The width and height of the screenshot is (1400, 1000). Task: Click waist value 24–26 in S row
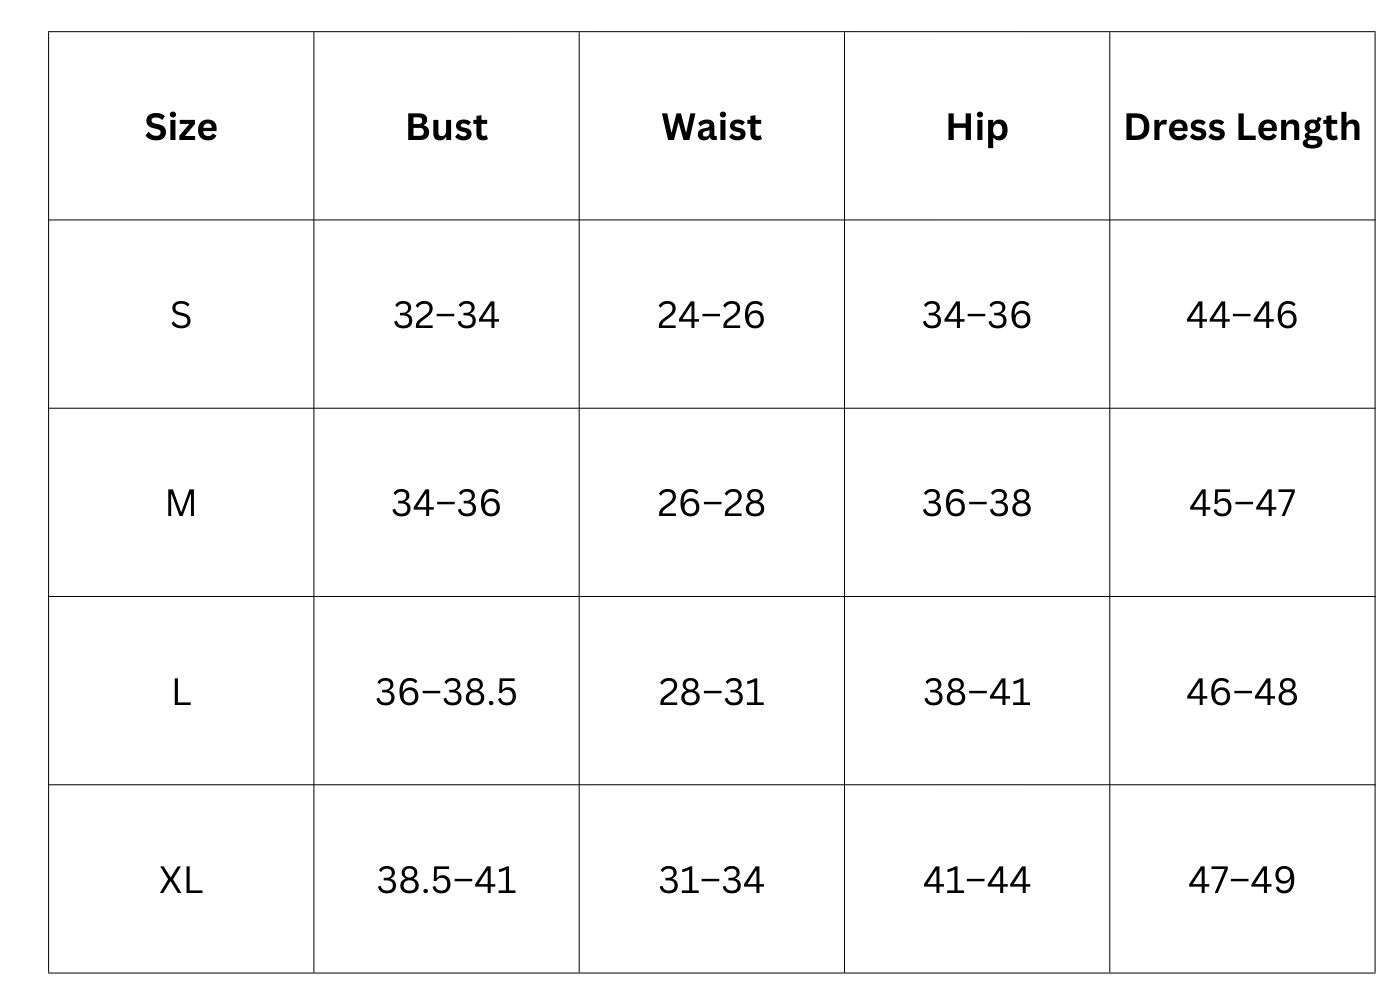tap(711, 315)
